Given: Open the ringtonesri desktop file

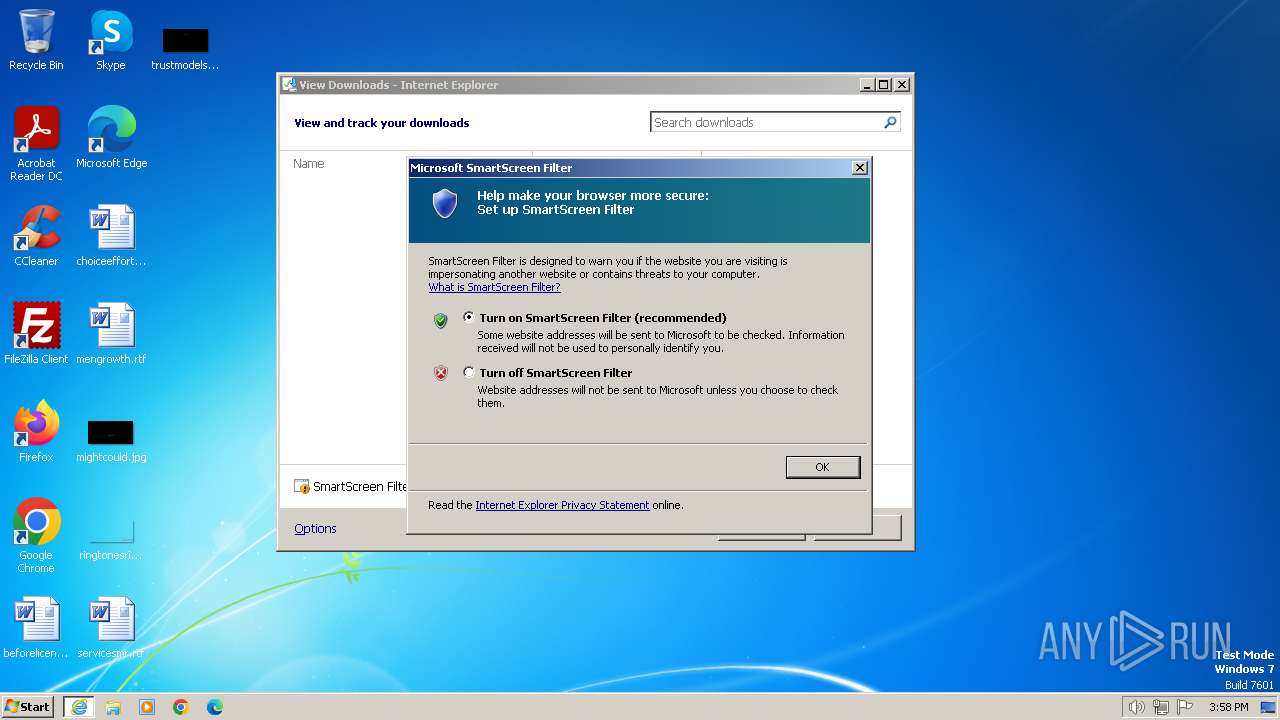Looking at the screenshot, I should coord(111,538).
